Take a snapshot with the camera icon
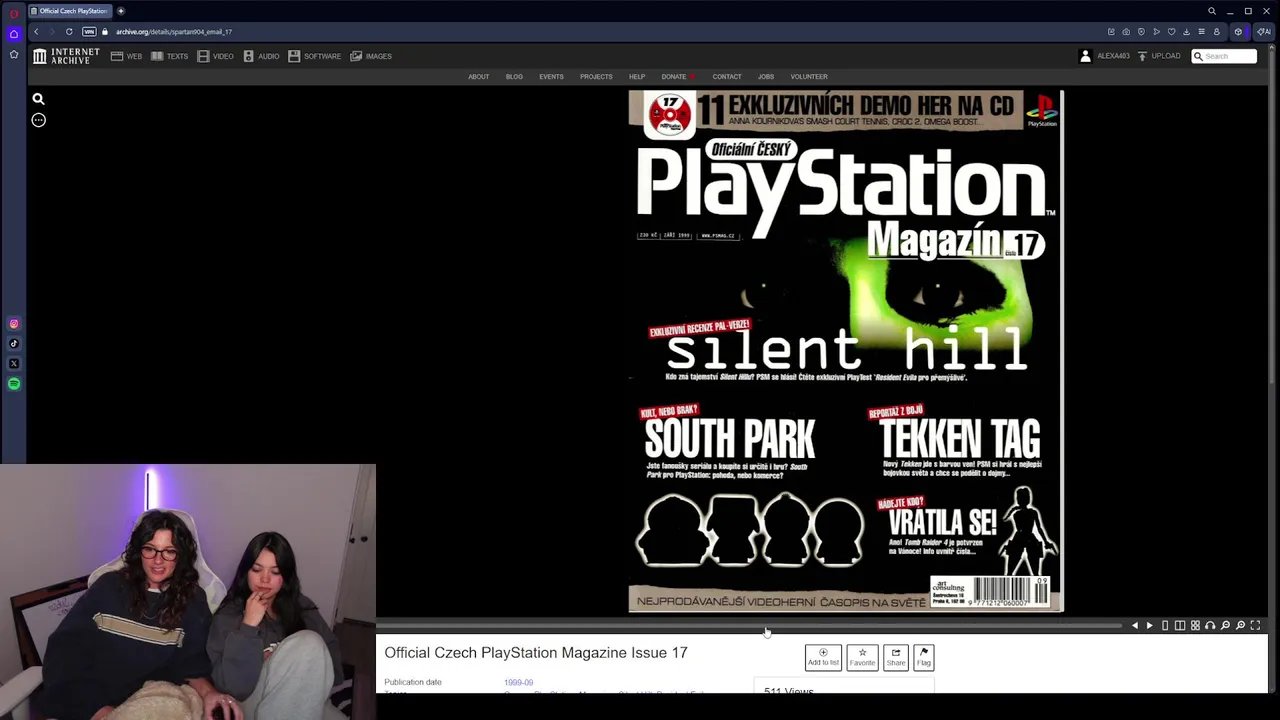The width and height of the screenshot is (1280, 720). click(x=1126, y=32)
